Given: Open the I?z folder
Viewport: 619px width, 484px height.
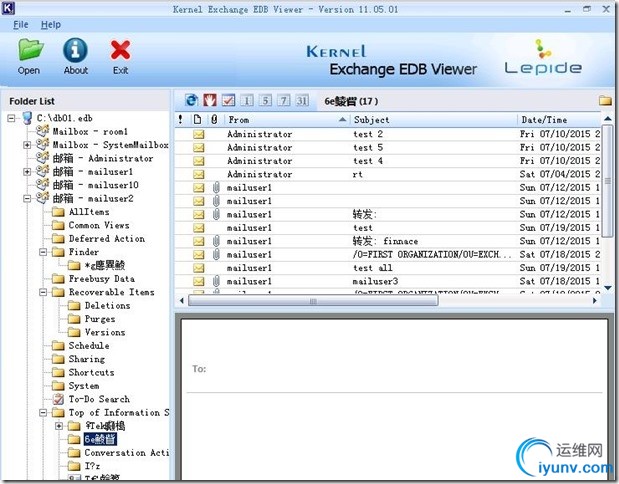Looking at the screenshot, I should tap(92, 466).
